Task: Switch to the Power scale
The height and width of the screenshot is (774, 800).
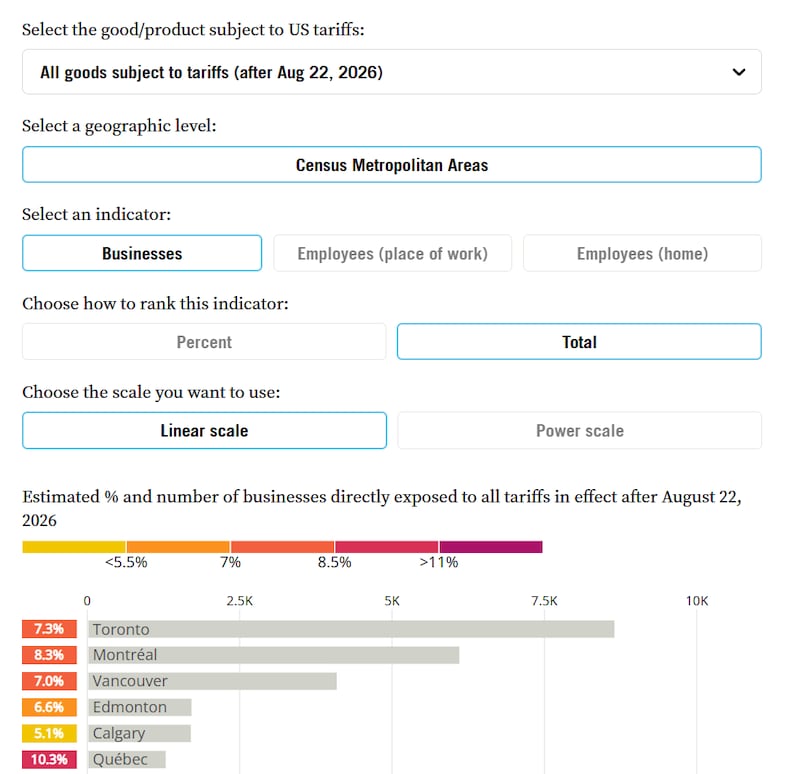Action: [580, 431]
